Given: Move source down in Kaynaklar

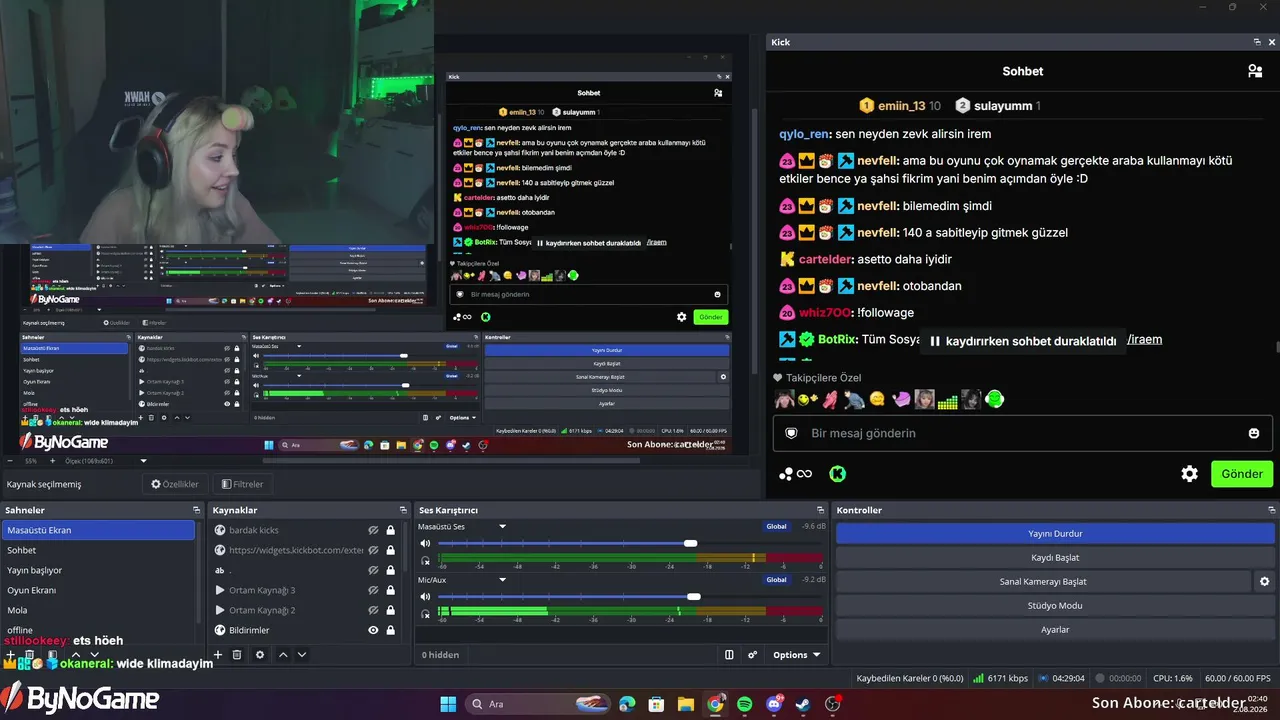Looking at the screenshot, I should tap(302, 655).
